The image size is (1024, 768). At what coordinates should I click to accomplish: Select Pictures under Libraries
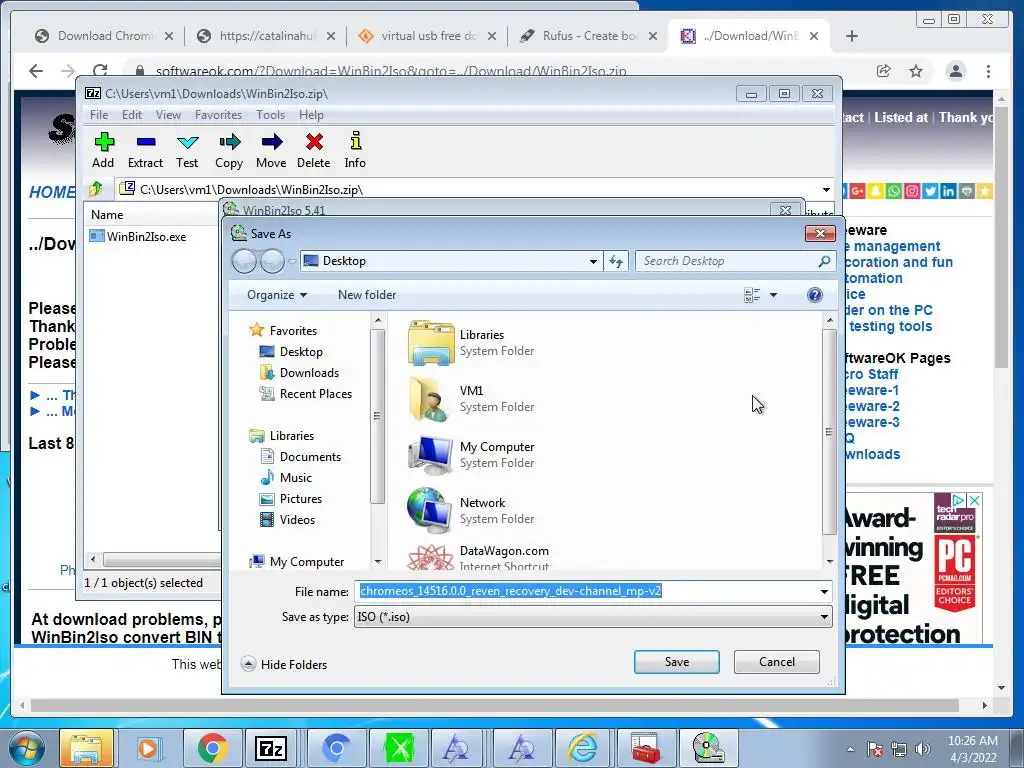coord(291,499)
